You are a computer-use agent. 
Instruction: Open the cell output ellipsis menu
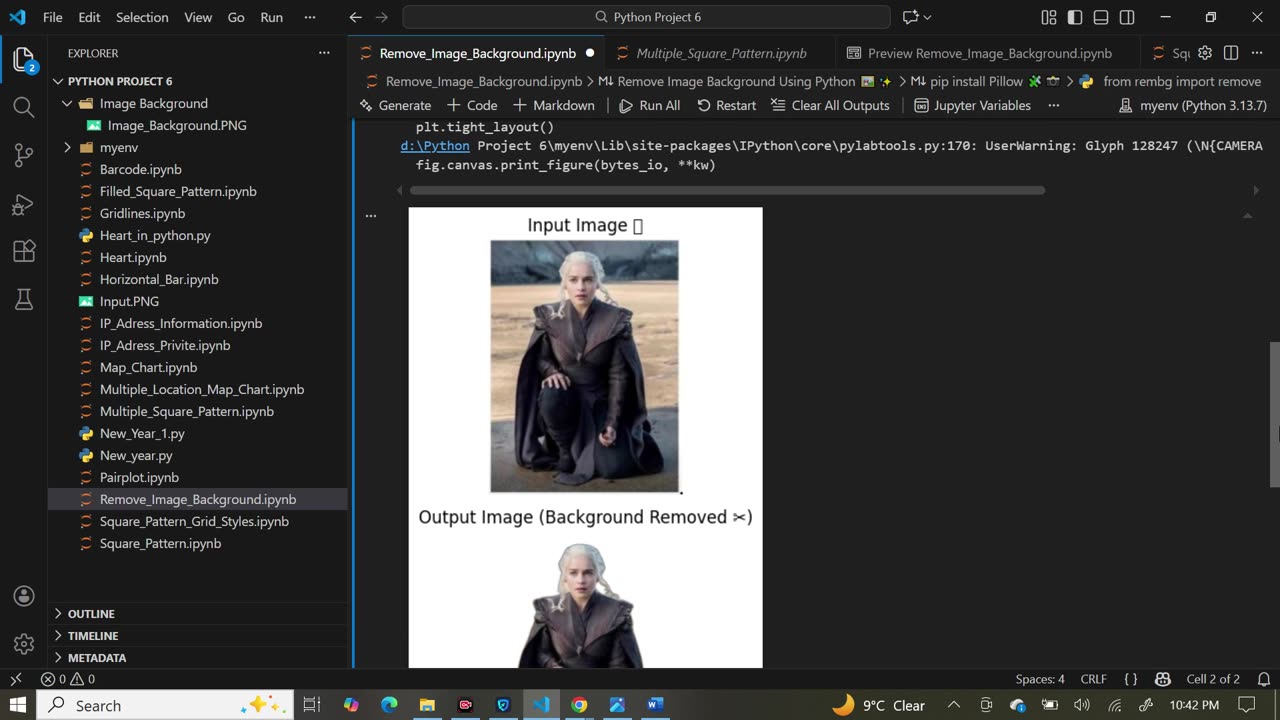tap(371, 215)
